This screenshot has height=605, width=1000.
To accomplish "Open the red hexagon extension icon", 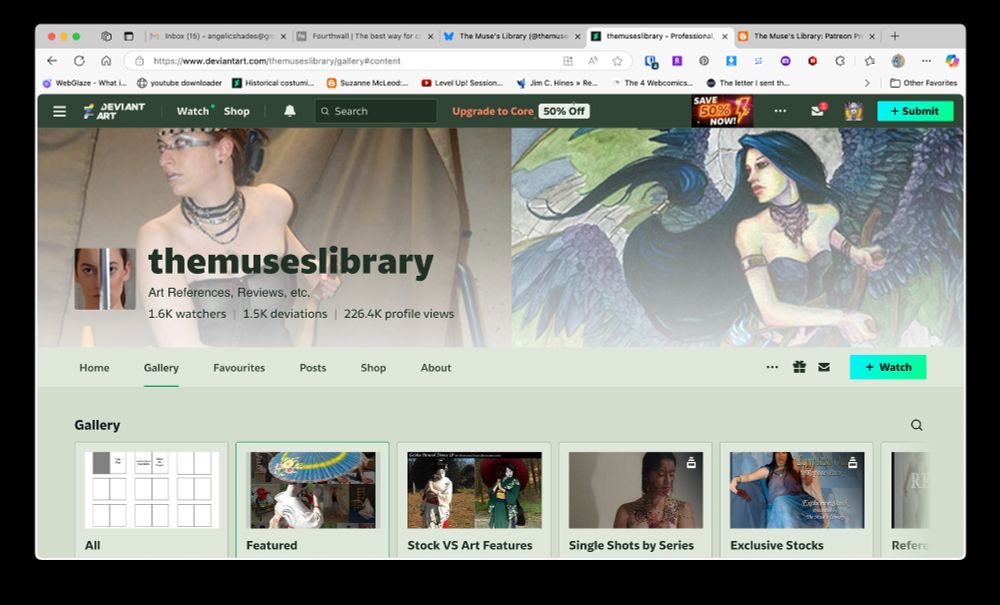I will 812,61.
